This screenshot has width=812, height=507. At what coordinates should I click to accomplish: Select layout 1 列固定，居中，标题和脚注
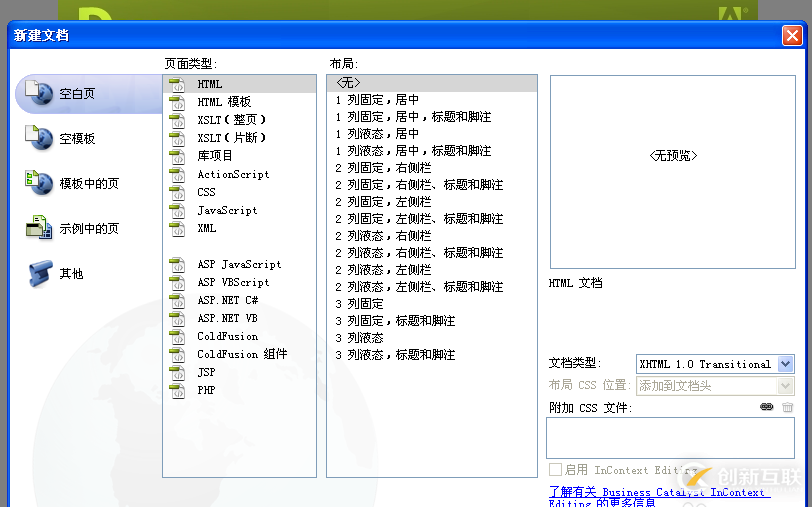click(432, 117)
